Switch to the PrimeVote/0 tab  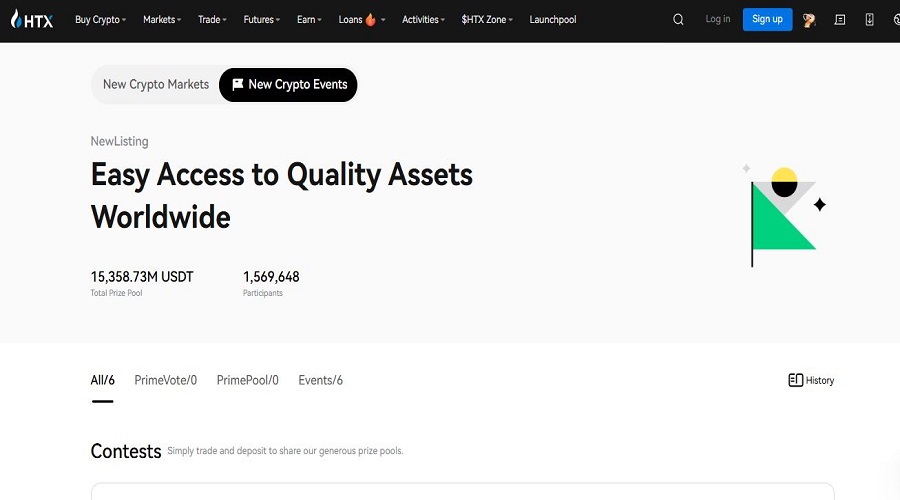pos(166,380)
